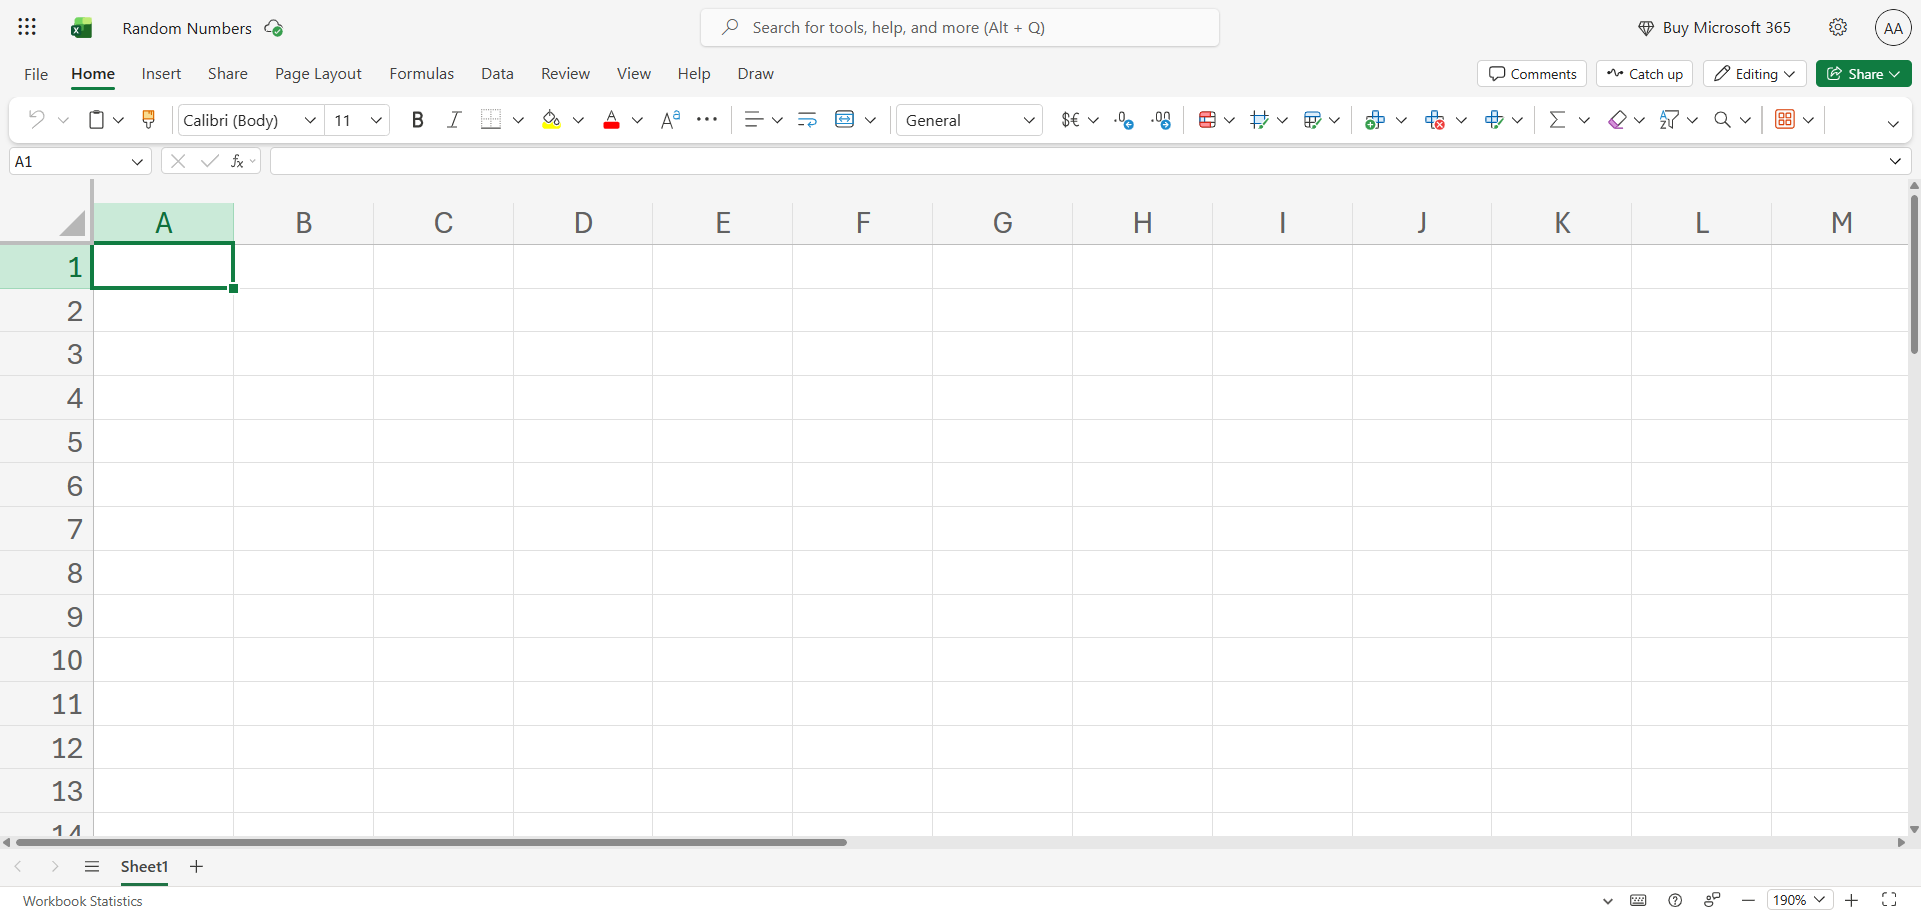Click the Borders grid icon
The height and width of the screenshot is (912, 1921).
(x=490, y=120)
